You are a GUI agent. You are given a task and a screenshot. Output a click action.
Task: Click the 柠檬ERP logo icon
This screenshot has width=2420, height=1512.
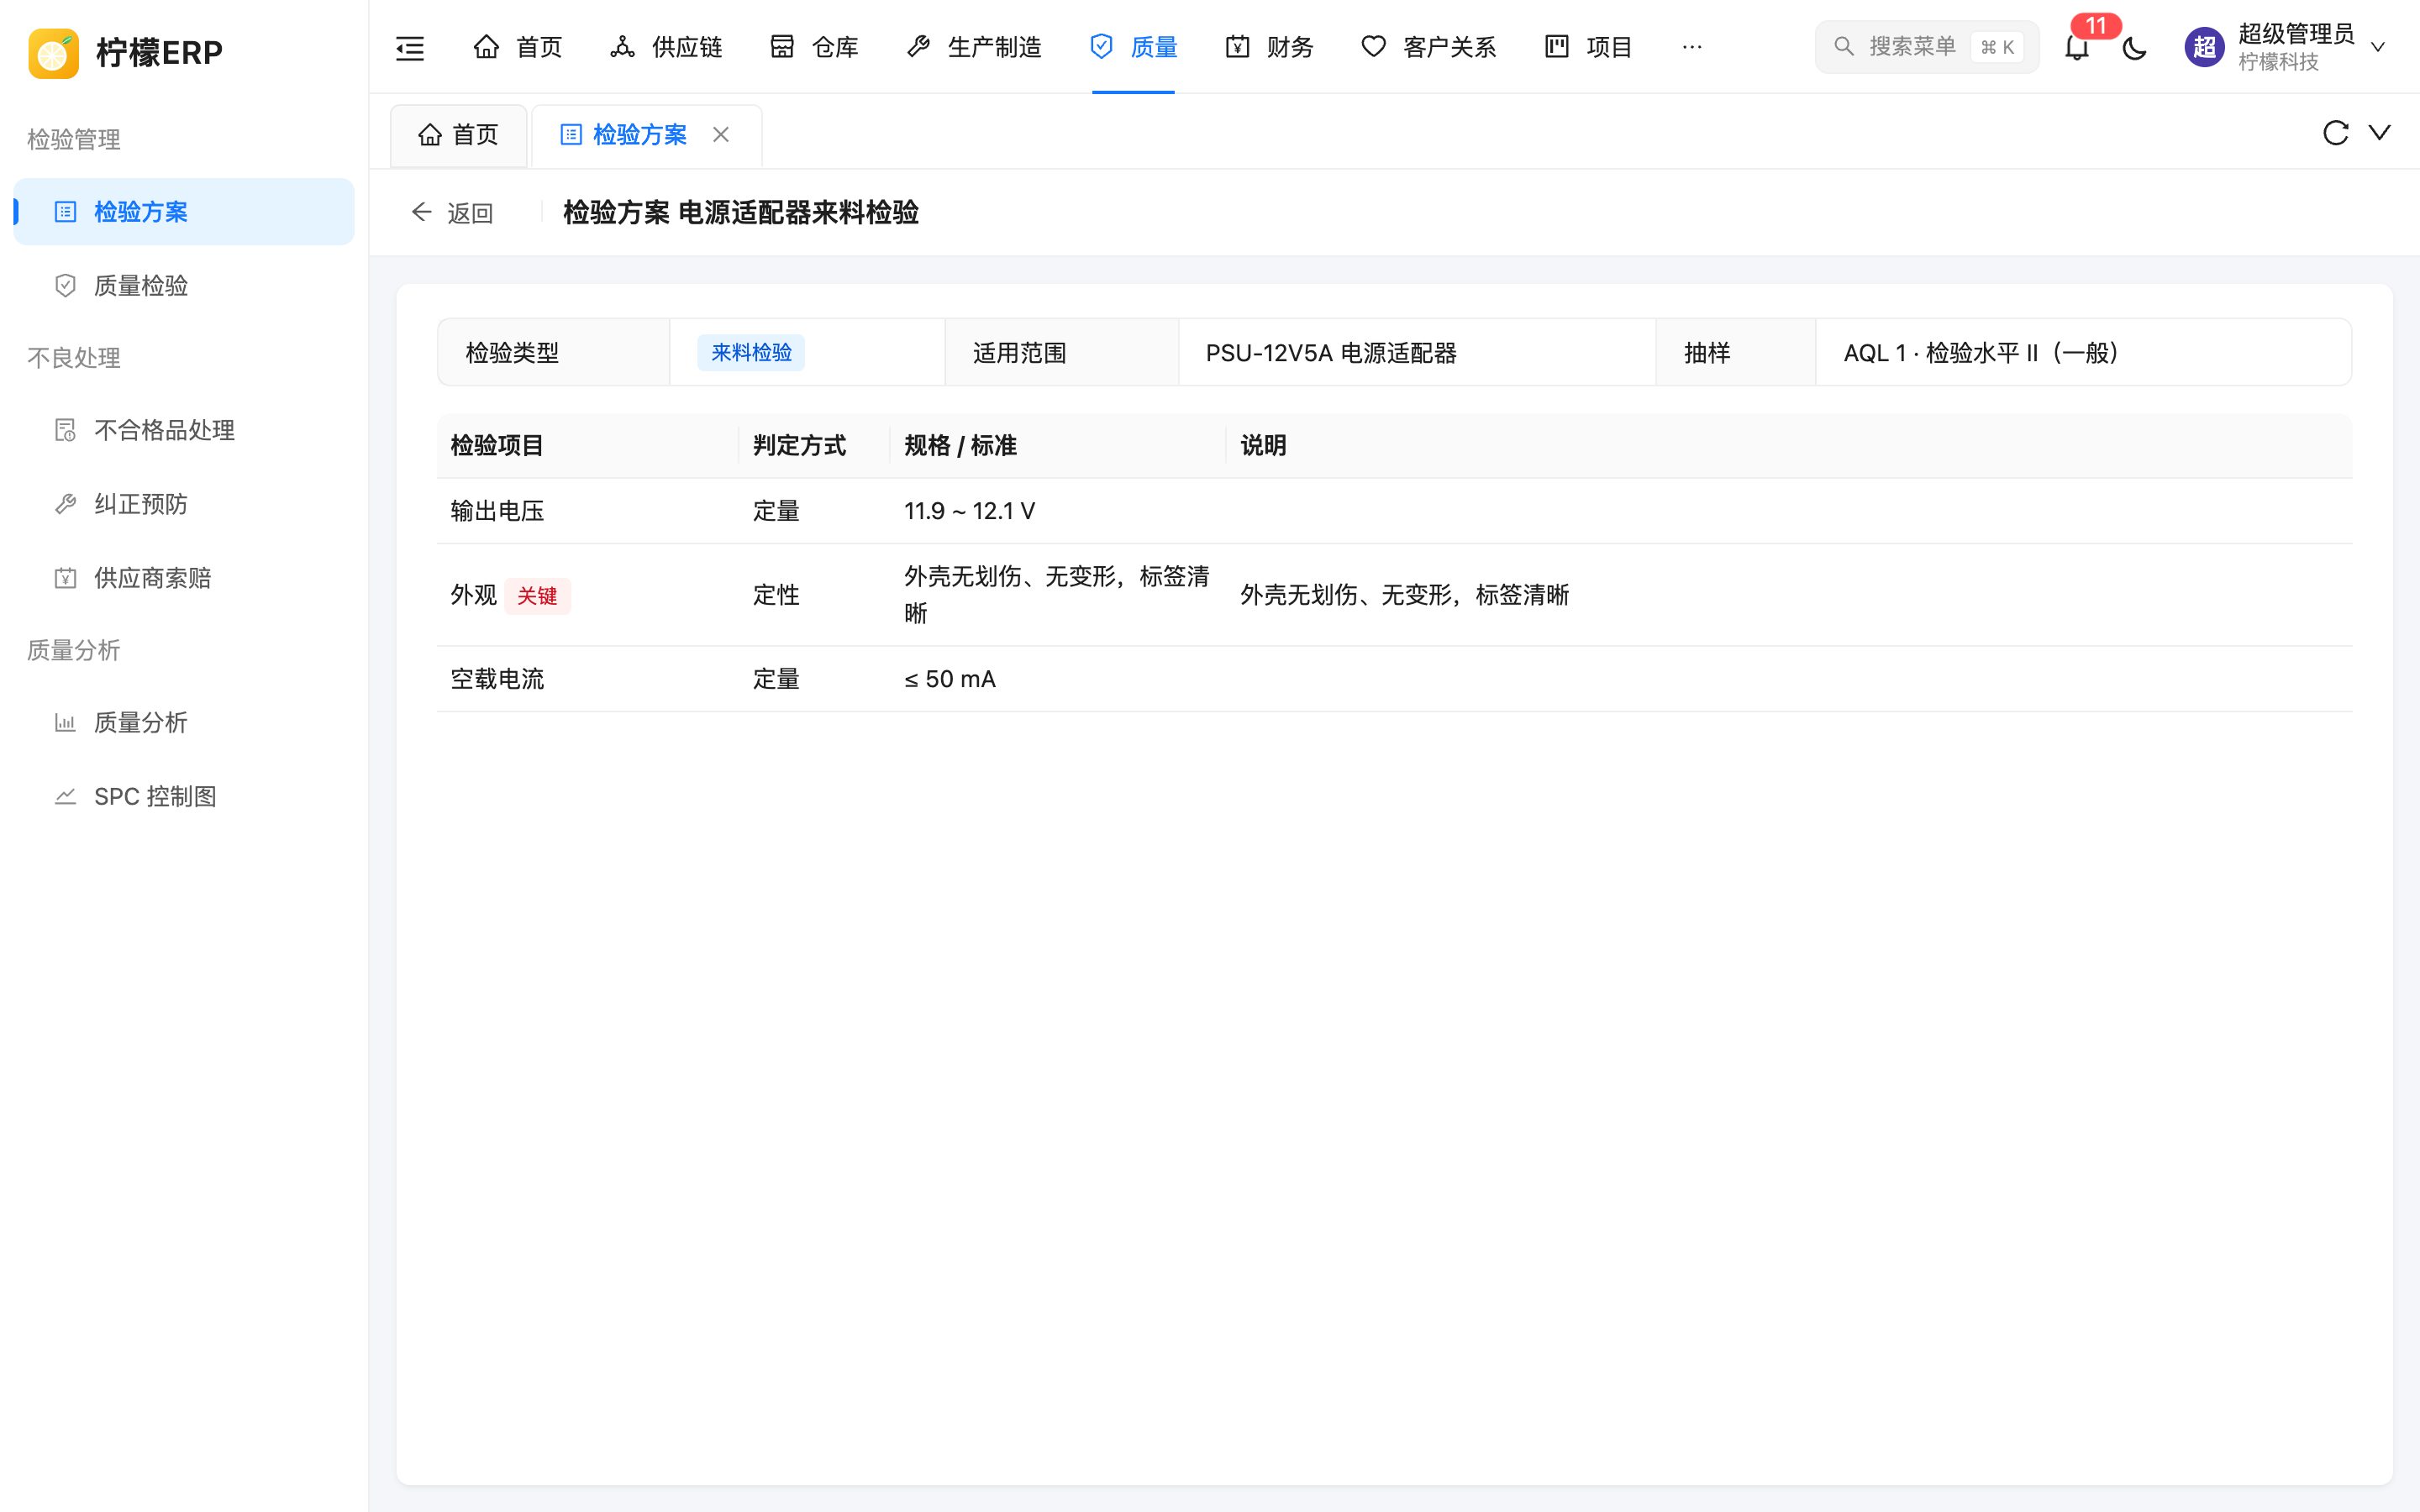click(x=54, y=53)
